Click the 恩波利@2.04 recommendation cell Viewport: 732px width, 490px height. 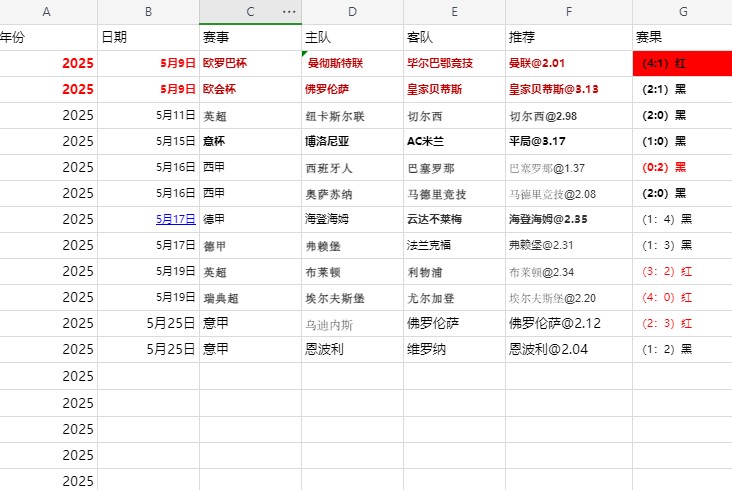point(568,349)
